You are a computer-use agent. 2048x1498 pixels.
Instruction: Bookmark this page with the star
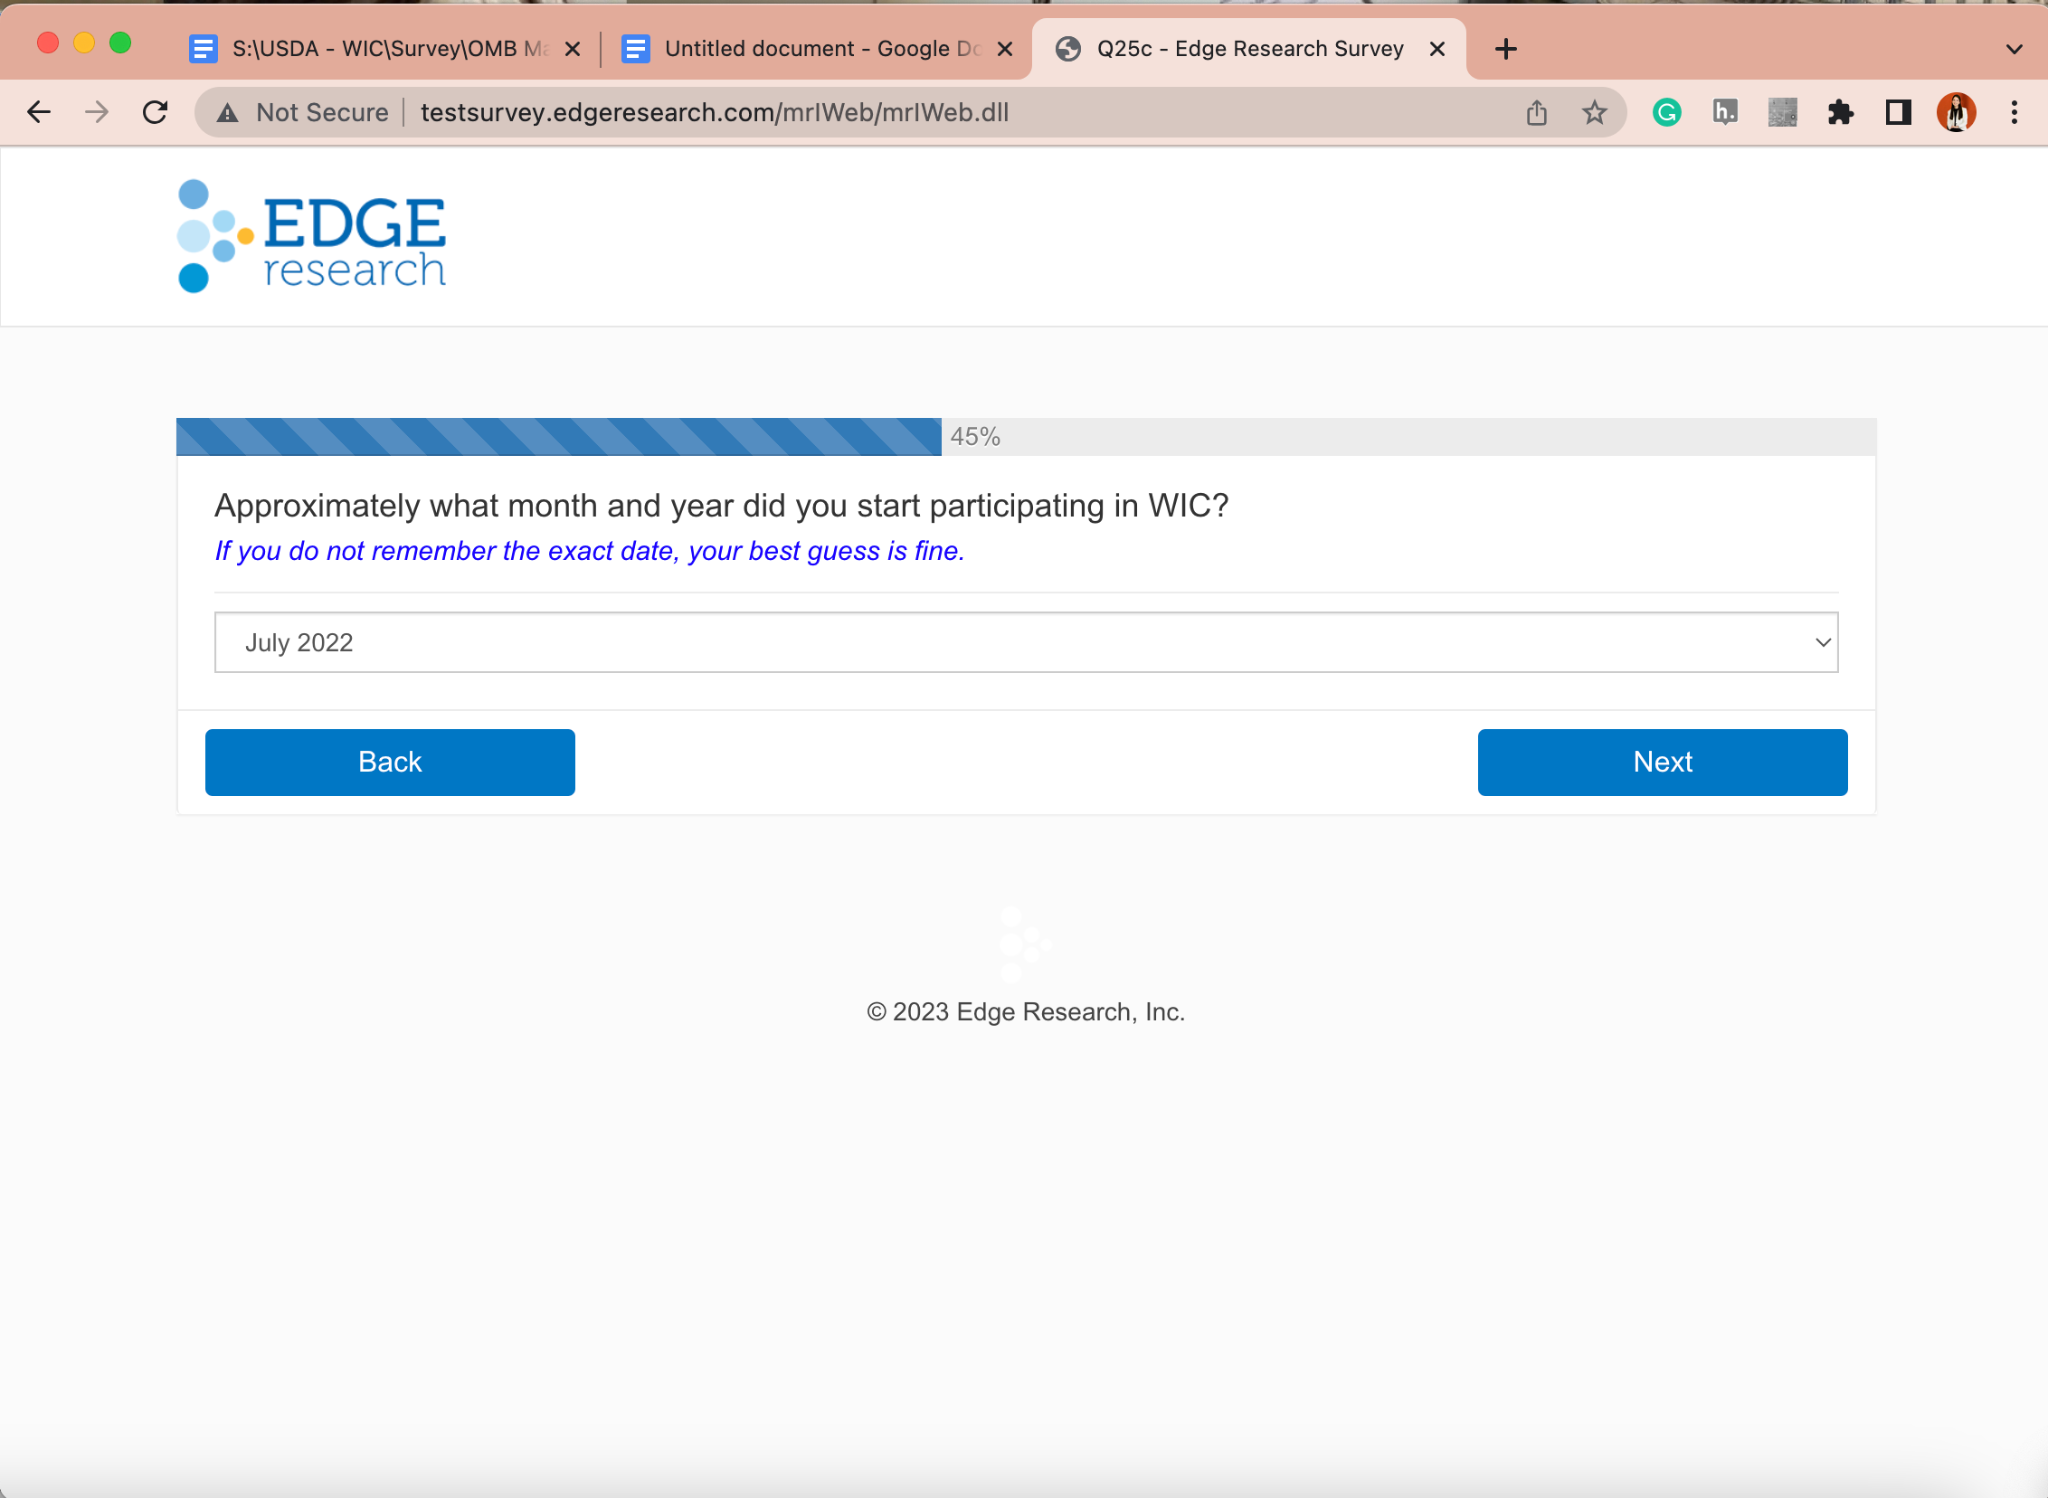(1594, 112)
